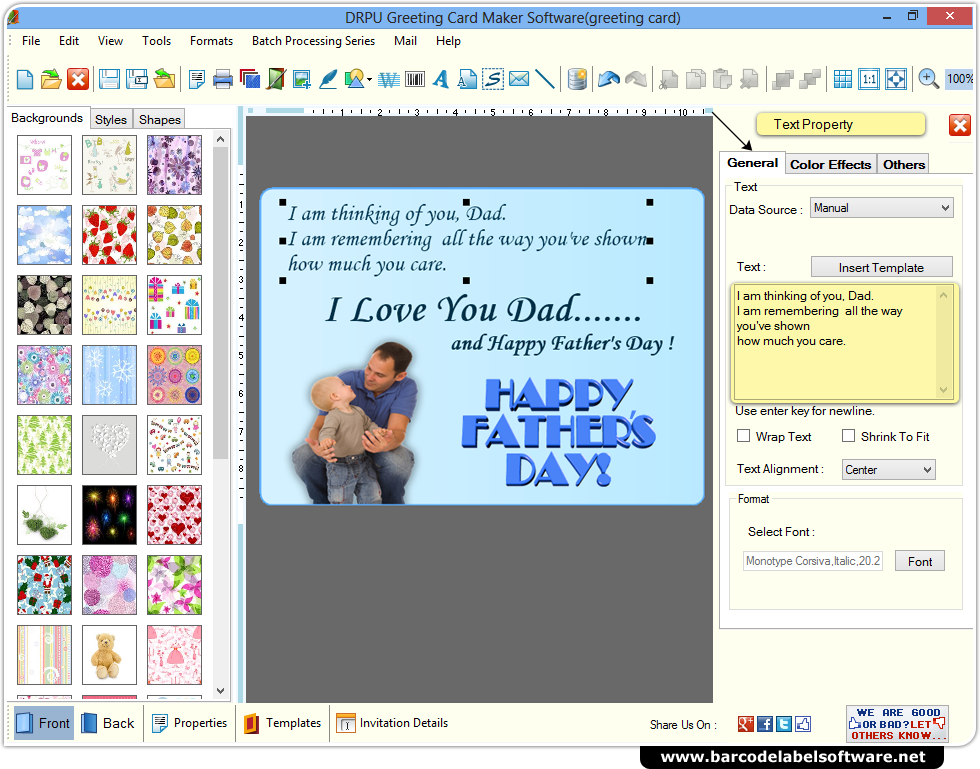Open the Text Alignment dropdown
Image resolution: width=980 pixels, height=769 pixels.
coord(888,470)
